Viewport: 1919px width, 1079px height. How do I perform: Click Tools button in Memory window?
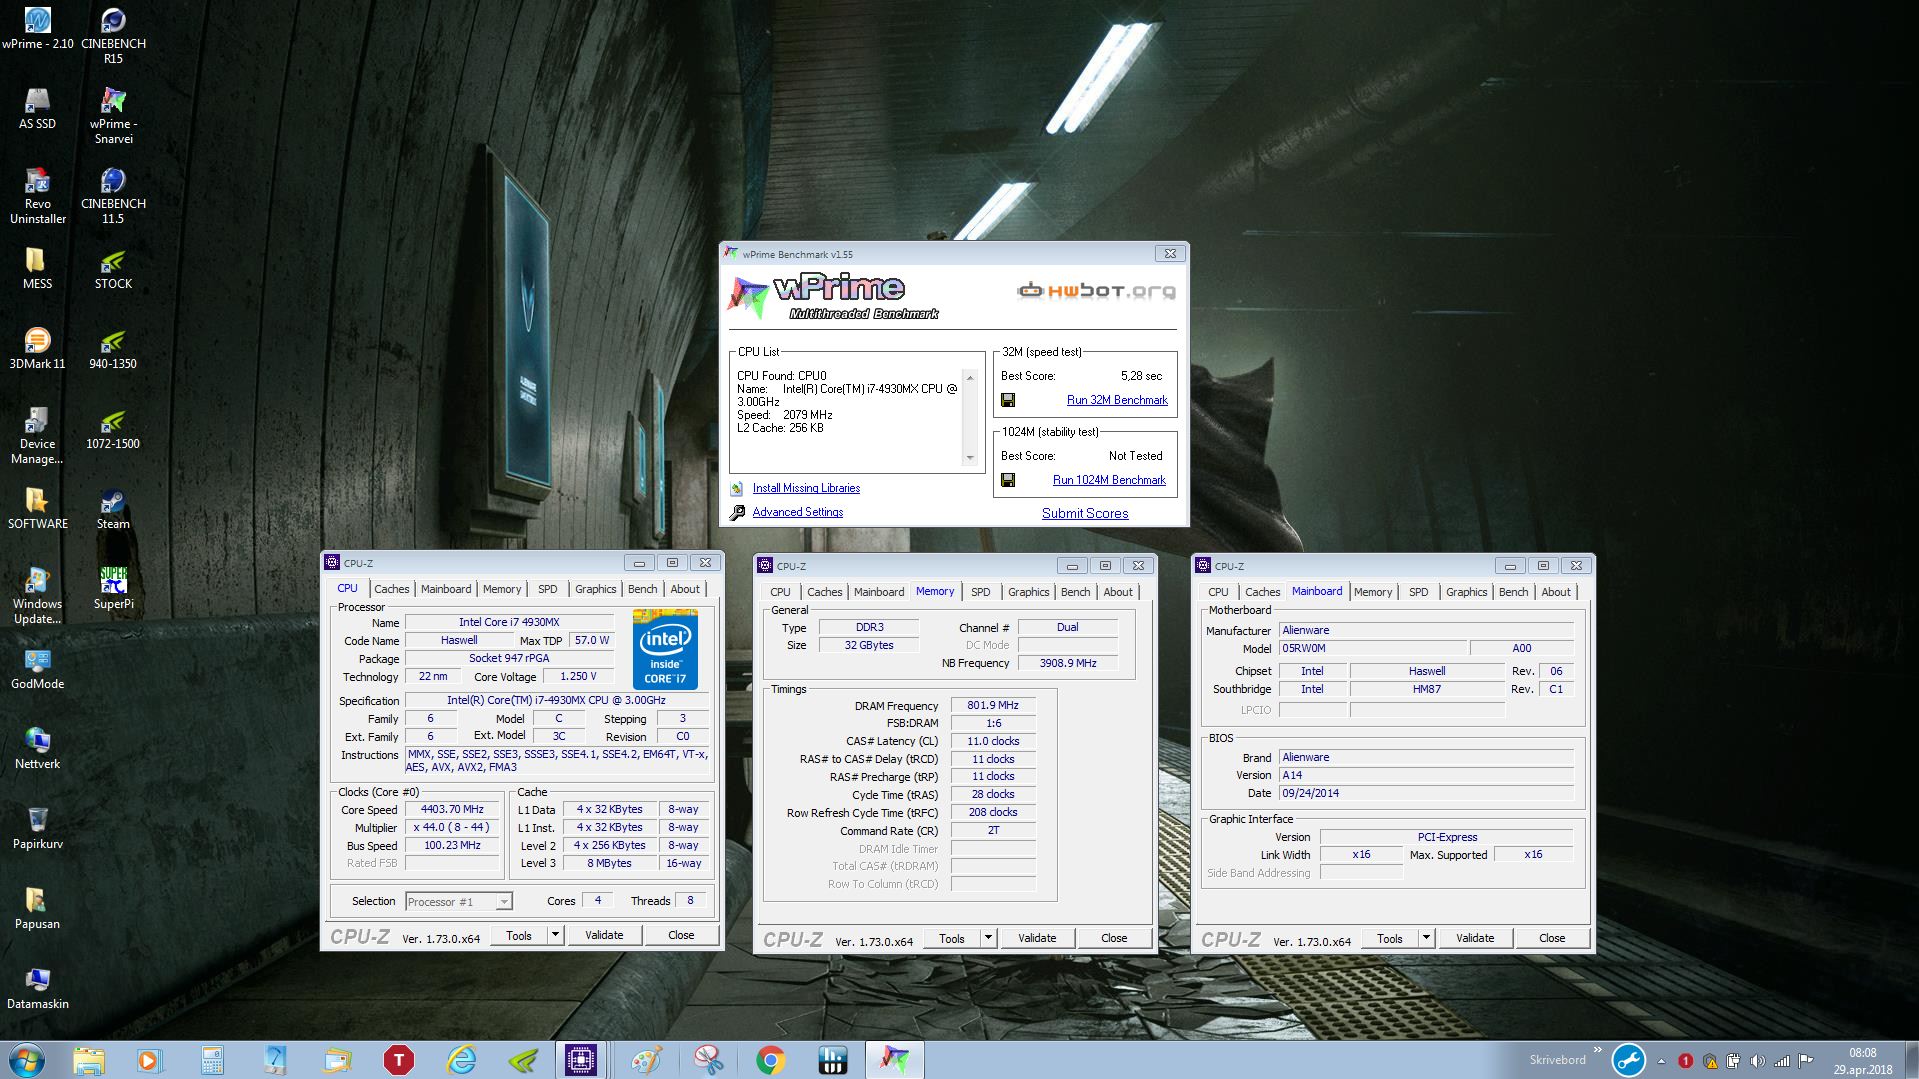(x=952, y=938)
